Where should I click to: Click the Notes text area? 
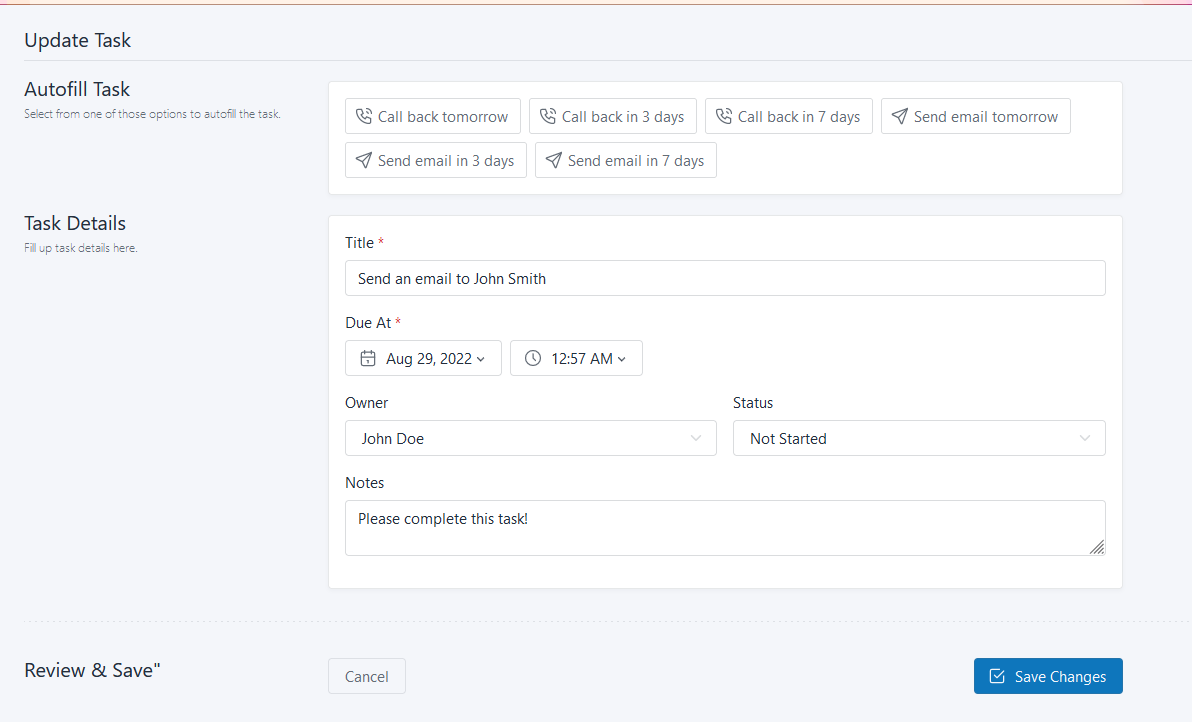pyautogui.click(x=725, y=527)
